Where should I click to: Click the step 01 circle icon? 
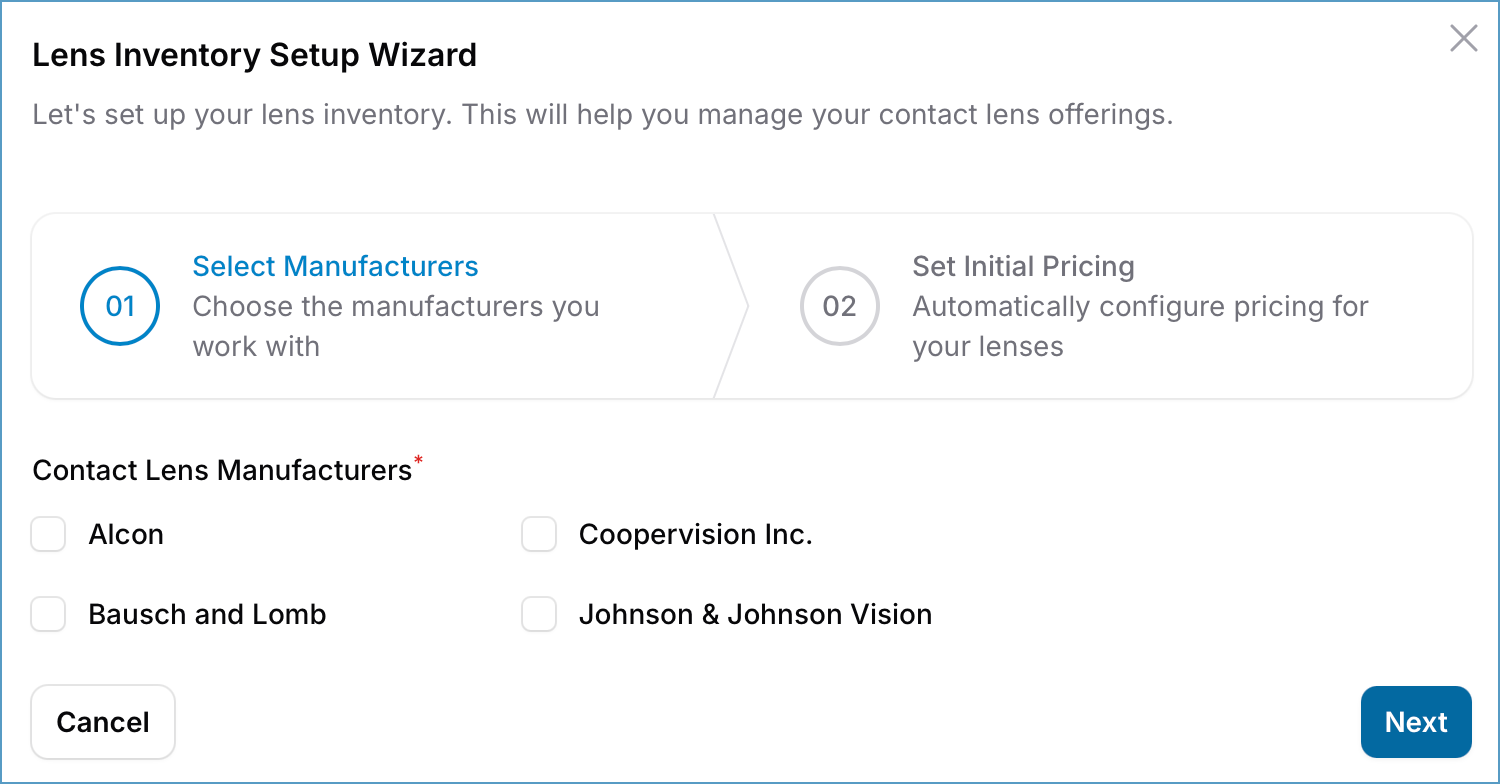pos(120,306)
